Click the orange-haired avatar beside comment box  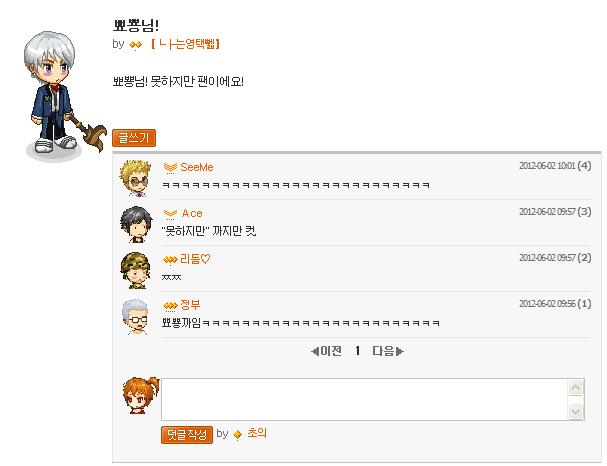point(140,396)
